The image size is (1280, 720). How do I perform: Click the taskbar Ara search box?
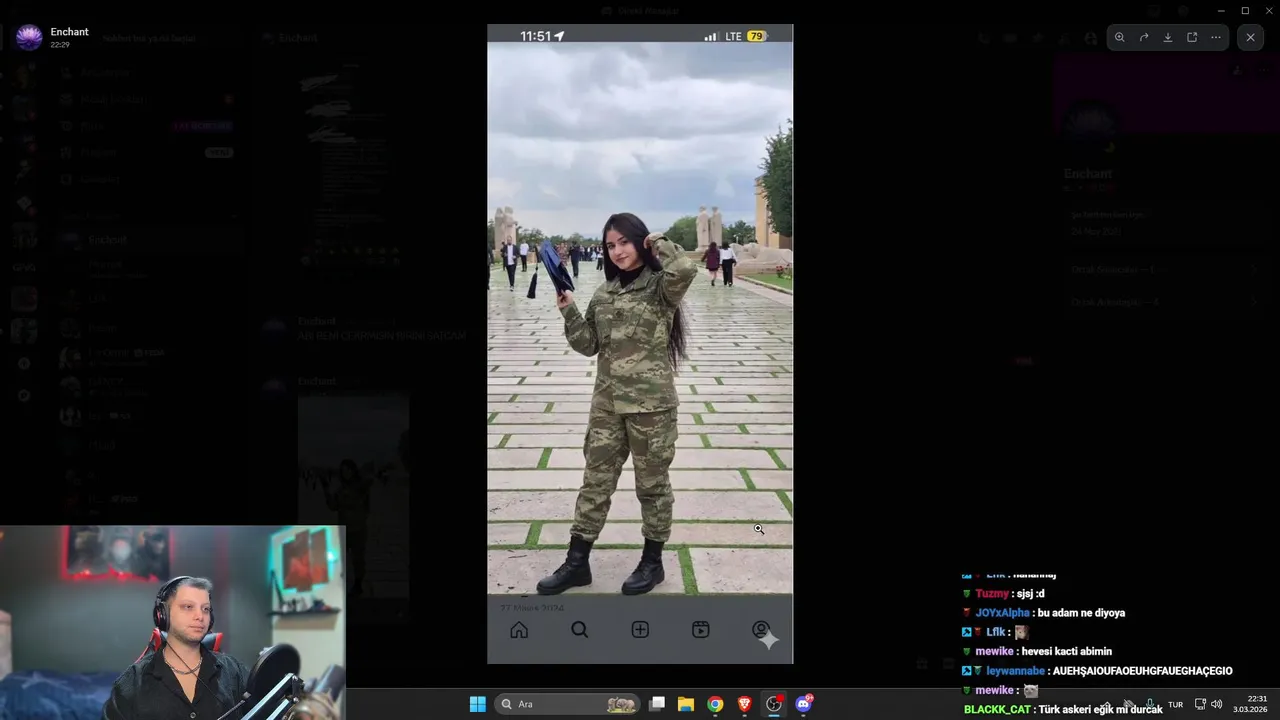point(568,704)
